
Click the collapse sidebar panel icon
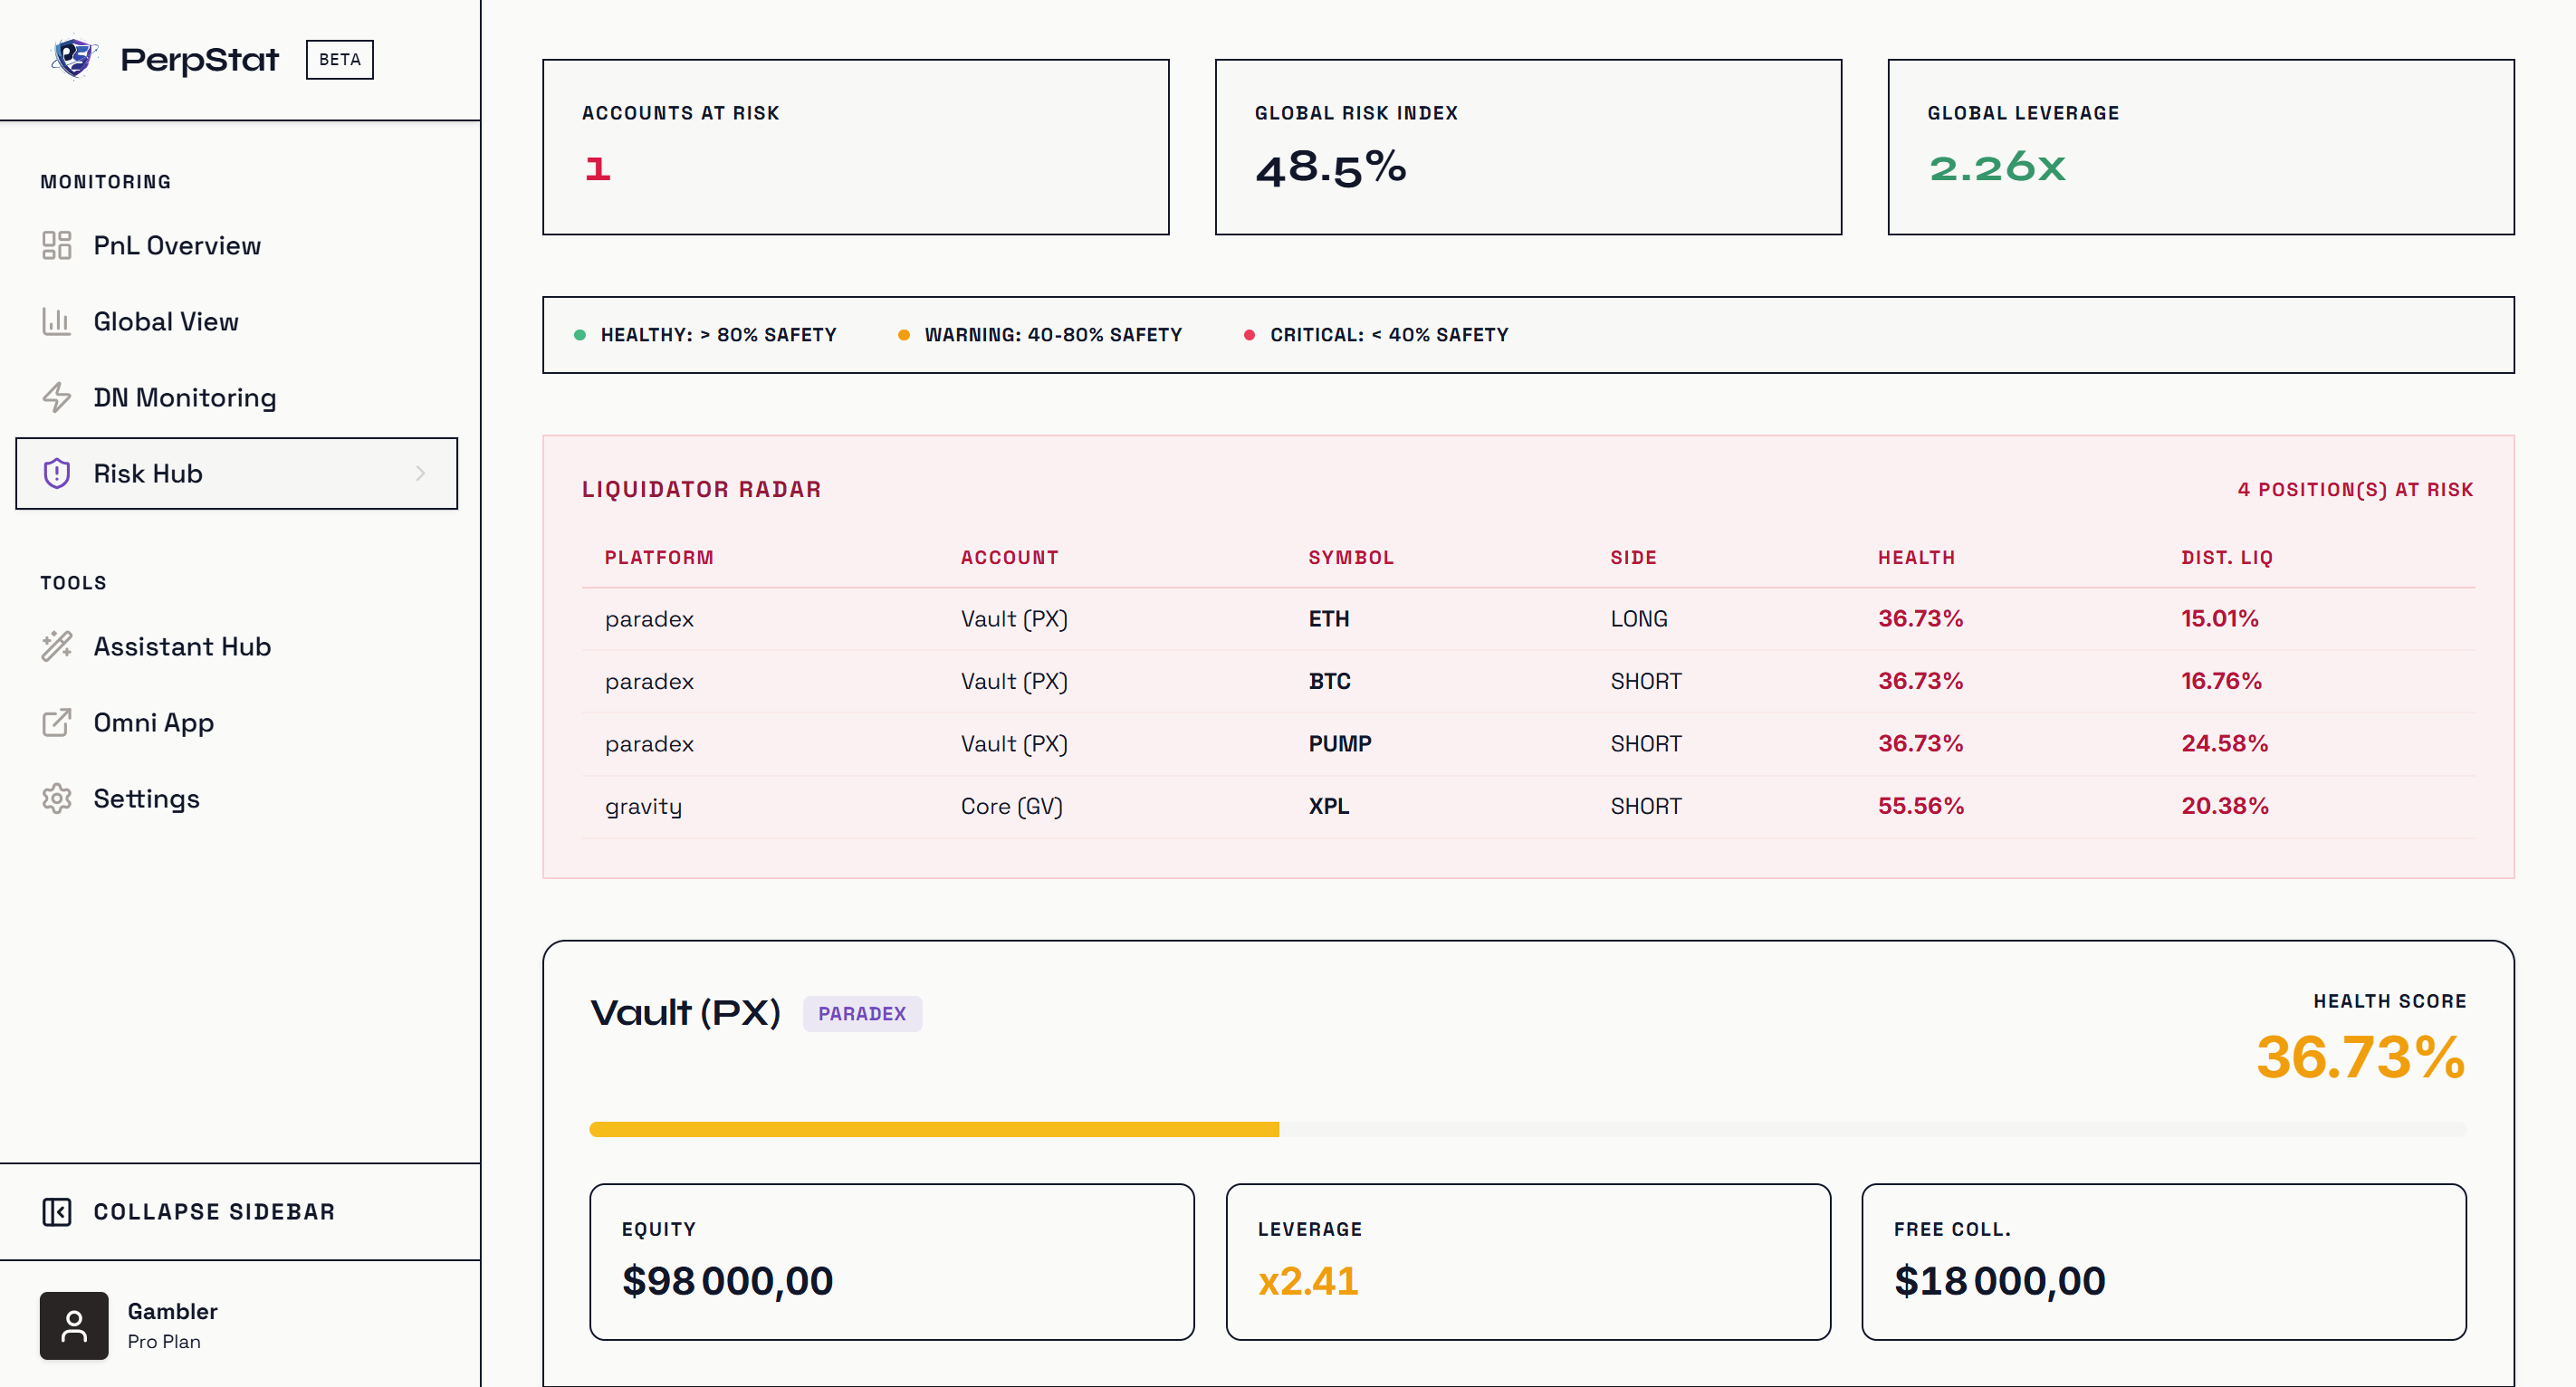click(x=57, y=1211)
